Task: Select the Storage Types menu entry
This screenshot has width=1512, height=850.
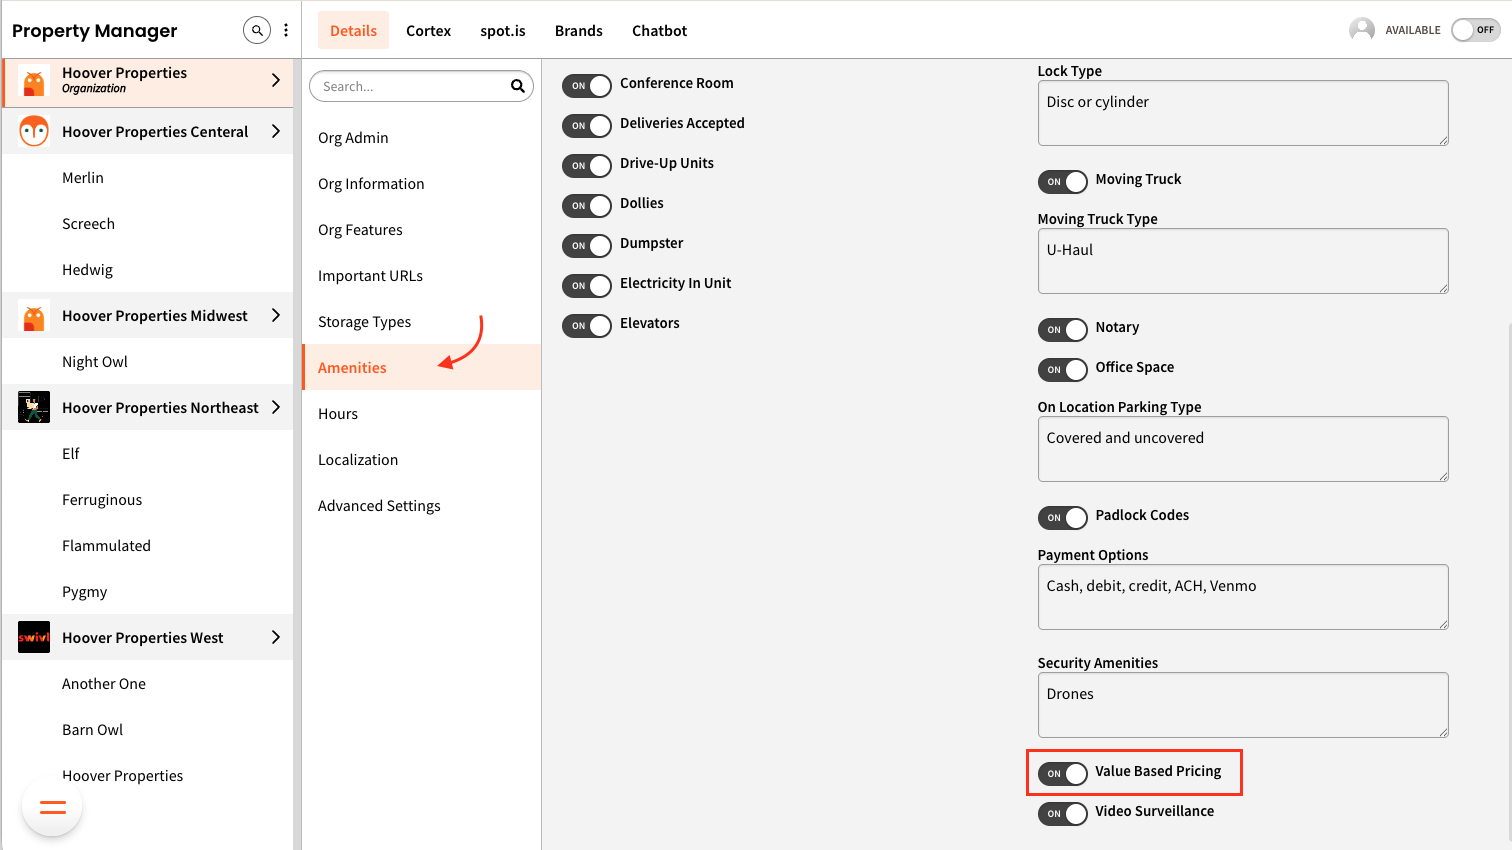Action: tap(364, 322)
